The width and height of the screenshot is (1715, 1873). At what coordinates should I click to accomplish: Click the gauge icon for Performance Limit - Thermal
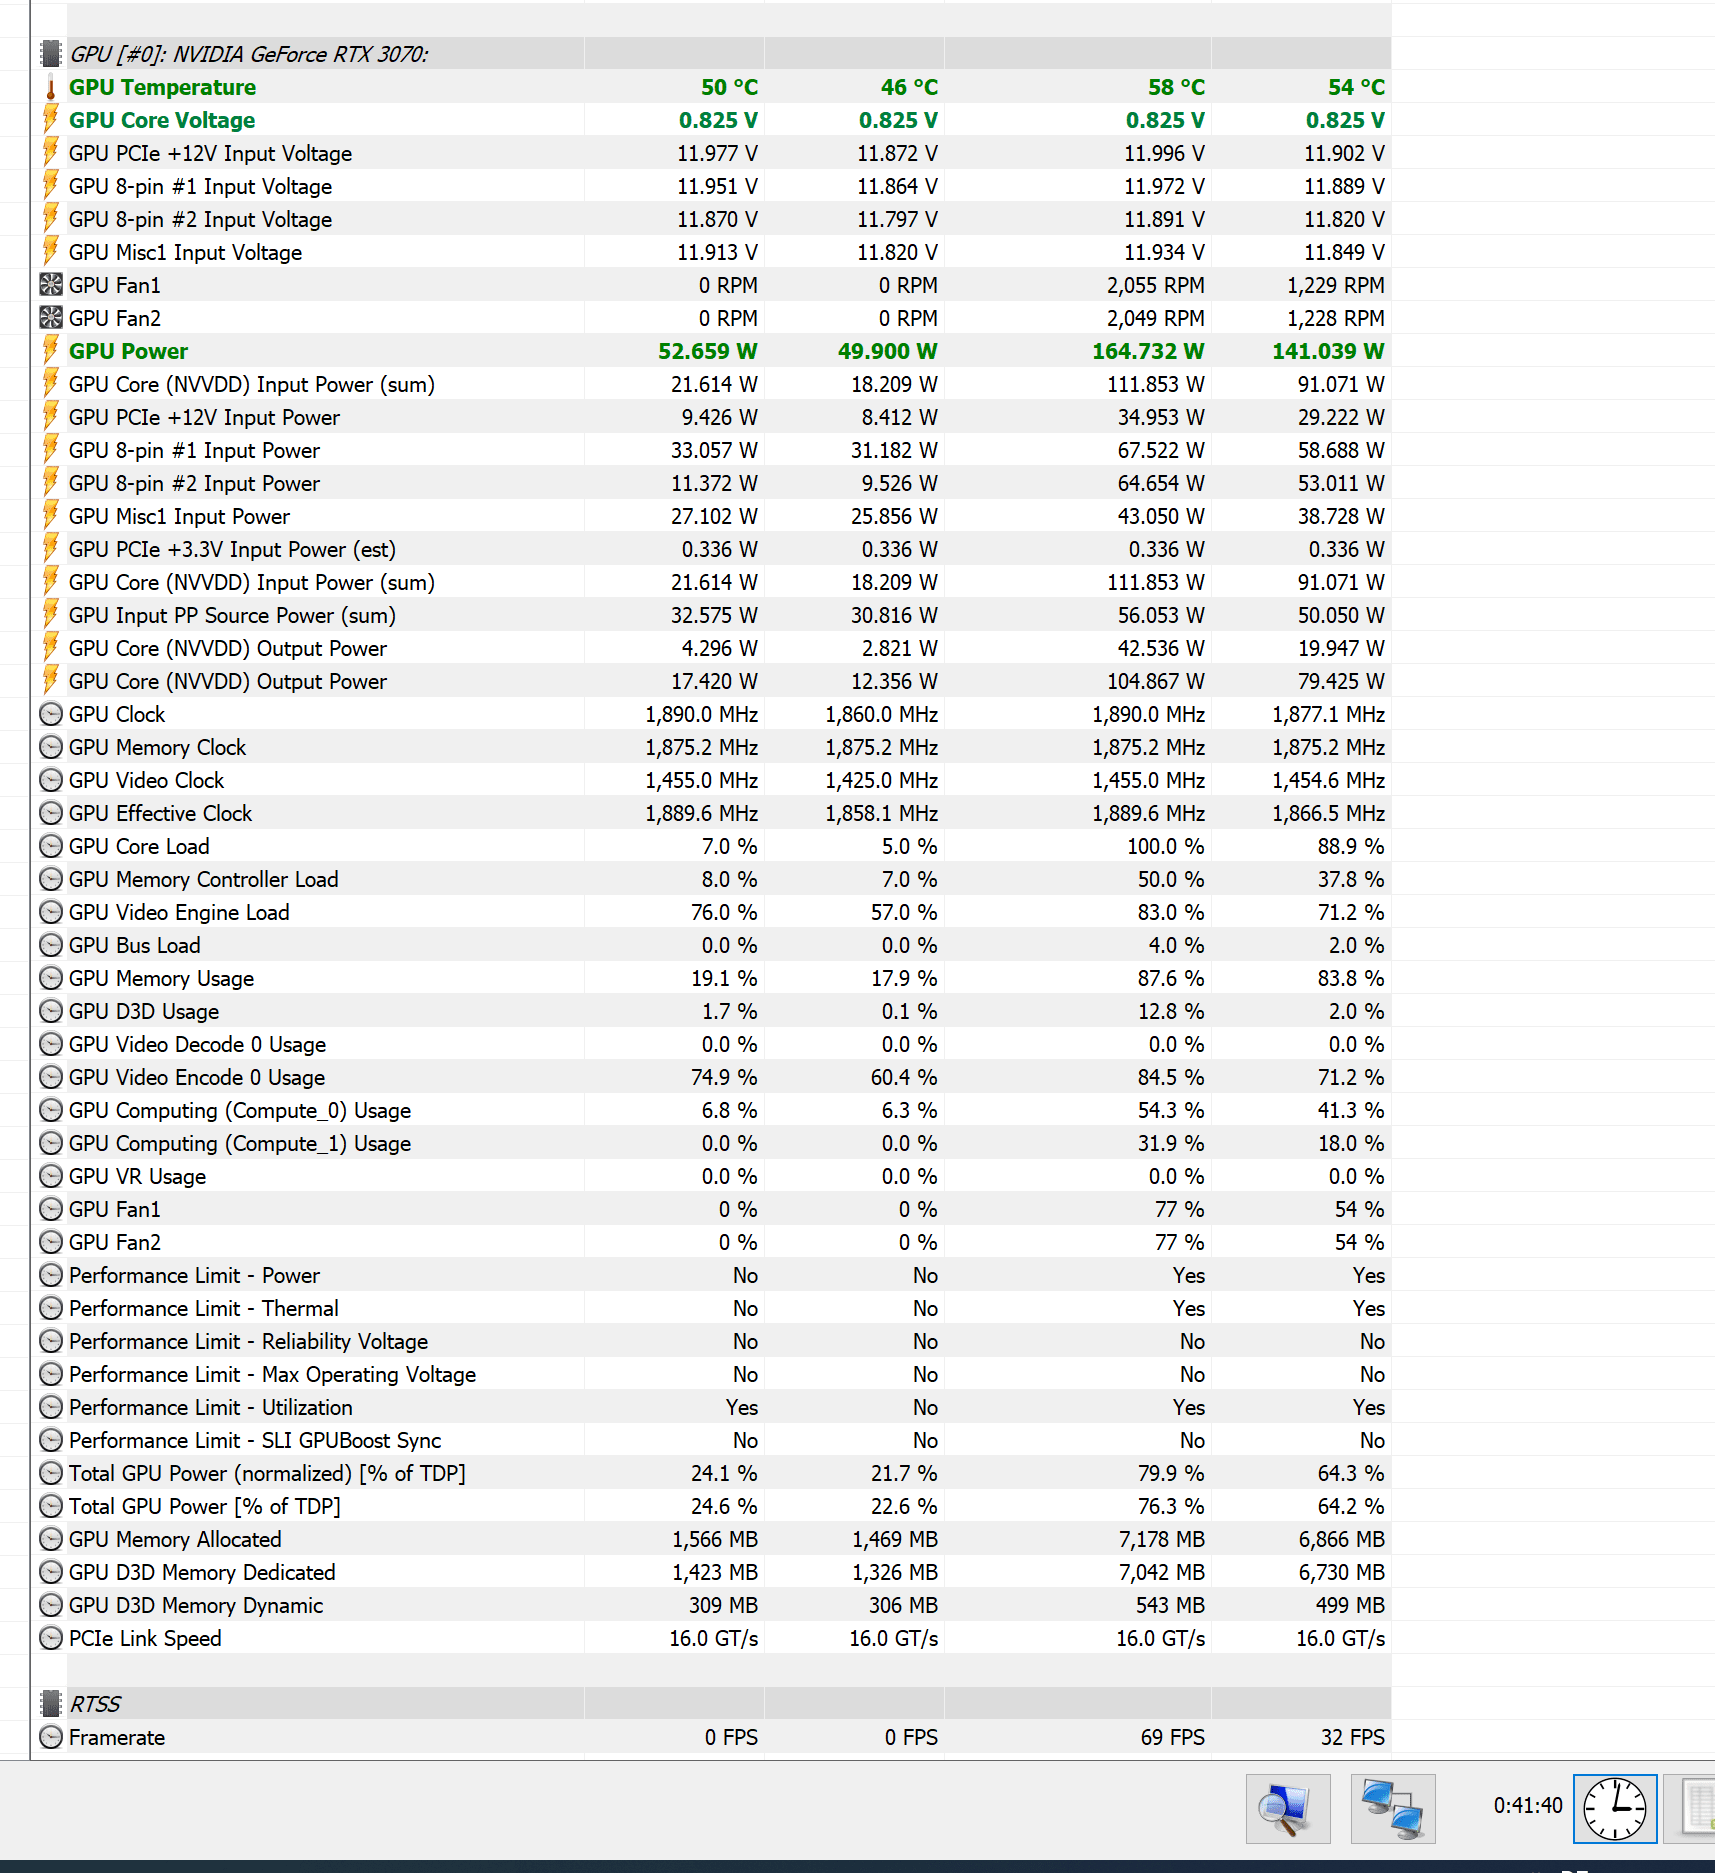(x=51, y=1308)
